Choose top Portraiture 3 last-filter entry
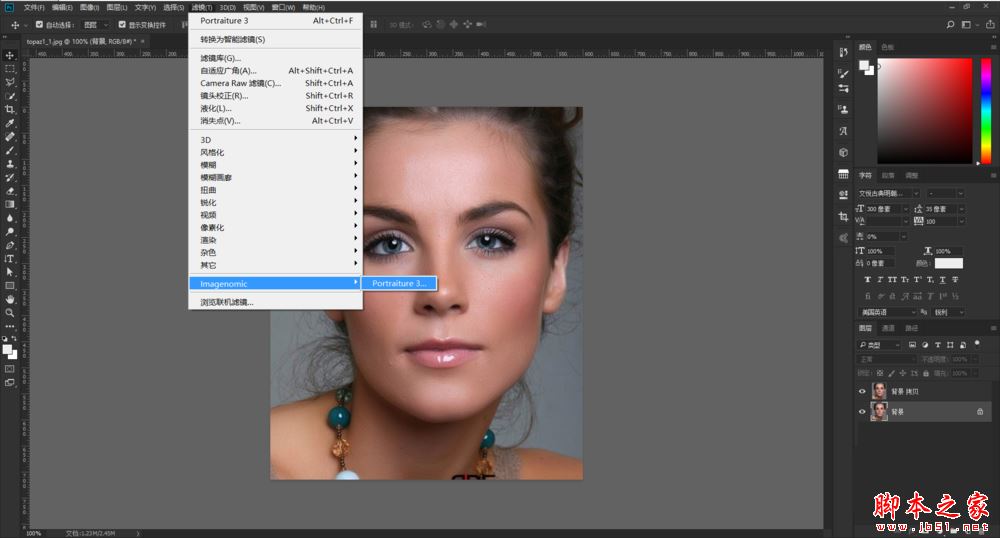 [276, 21]
